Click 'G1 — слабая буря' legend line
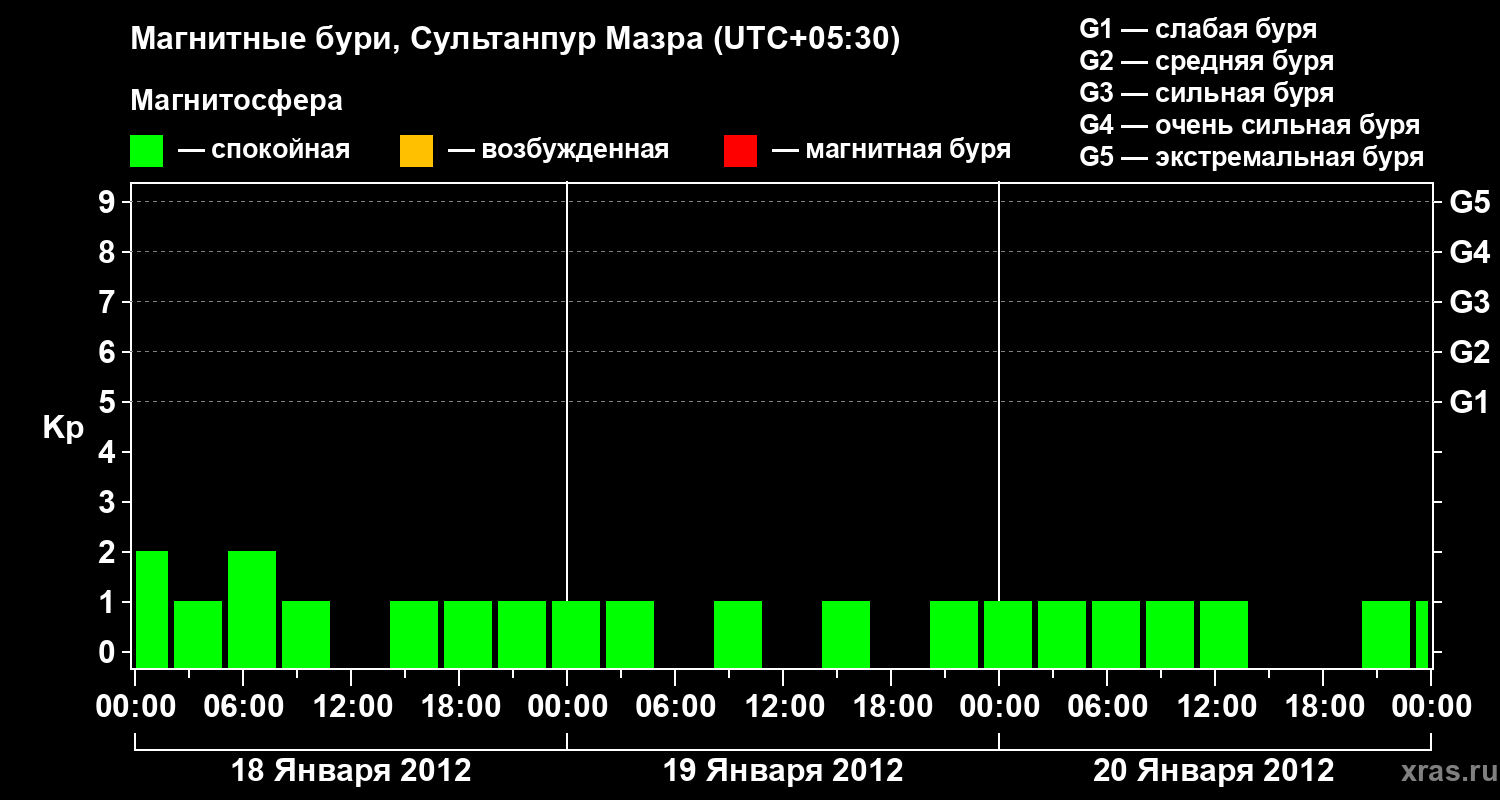 (x=1198, y=29)
